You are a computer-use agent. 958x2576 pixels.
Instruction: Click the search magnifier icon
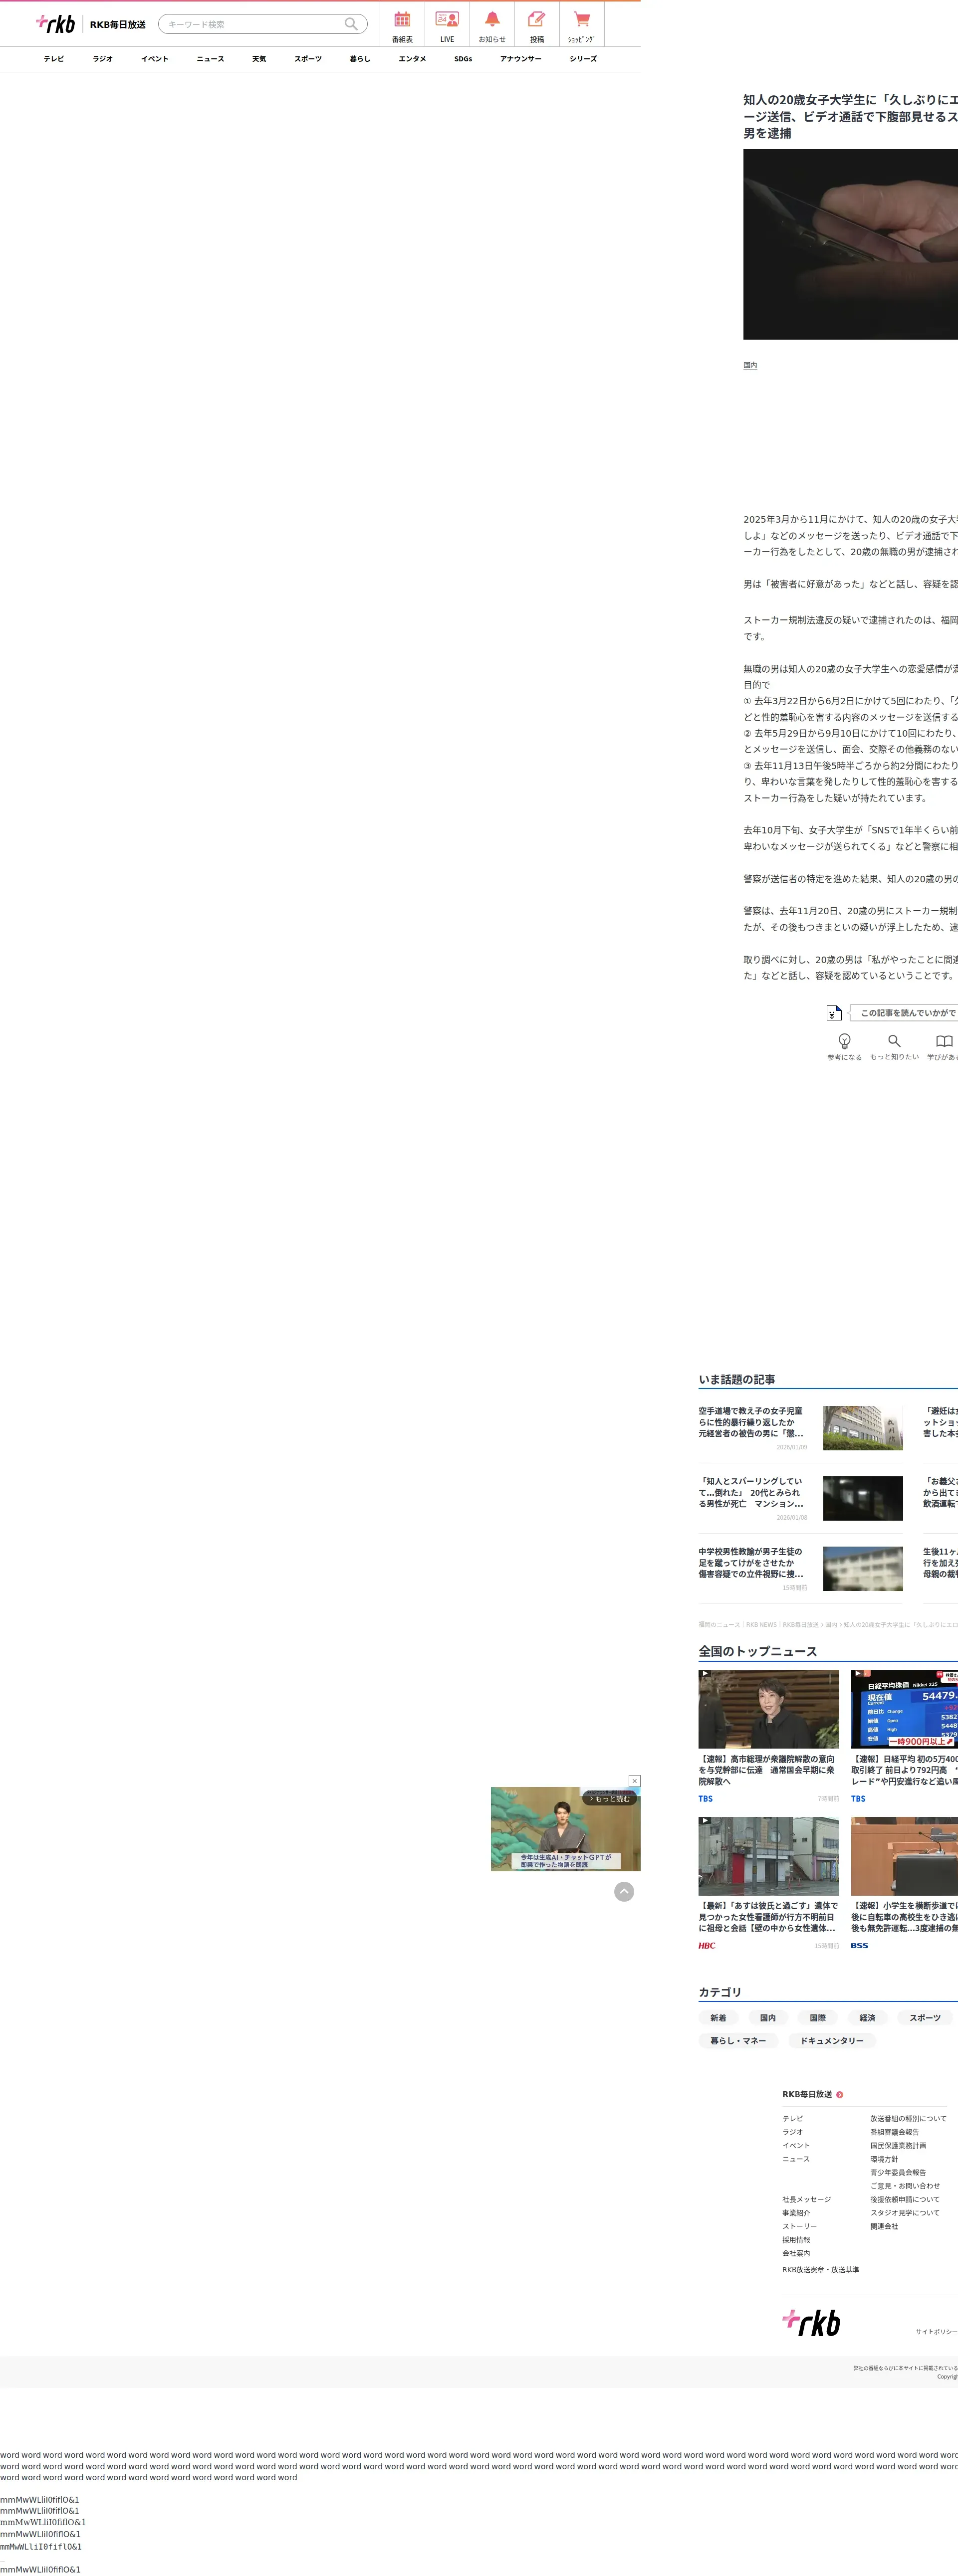[x=351, y=24]
